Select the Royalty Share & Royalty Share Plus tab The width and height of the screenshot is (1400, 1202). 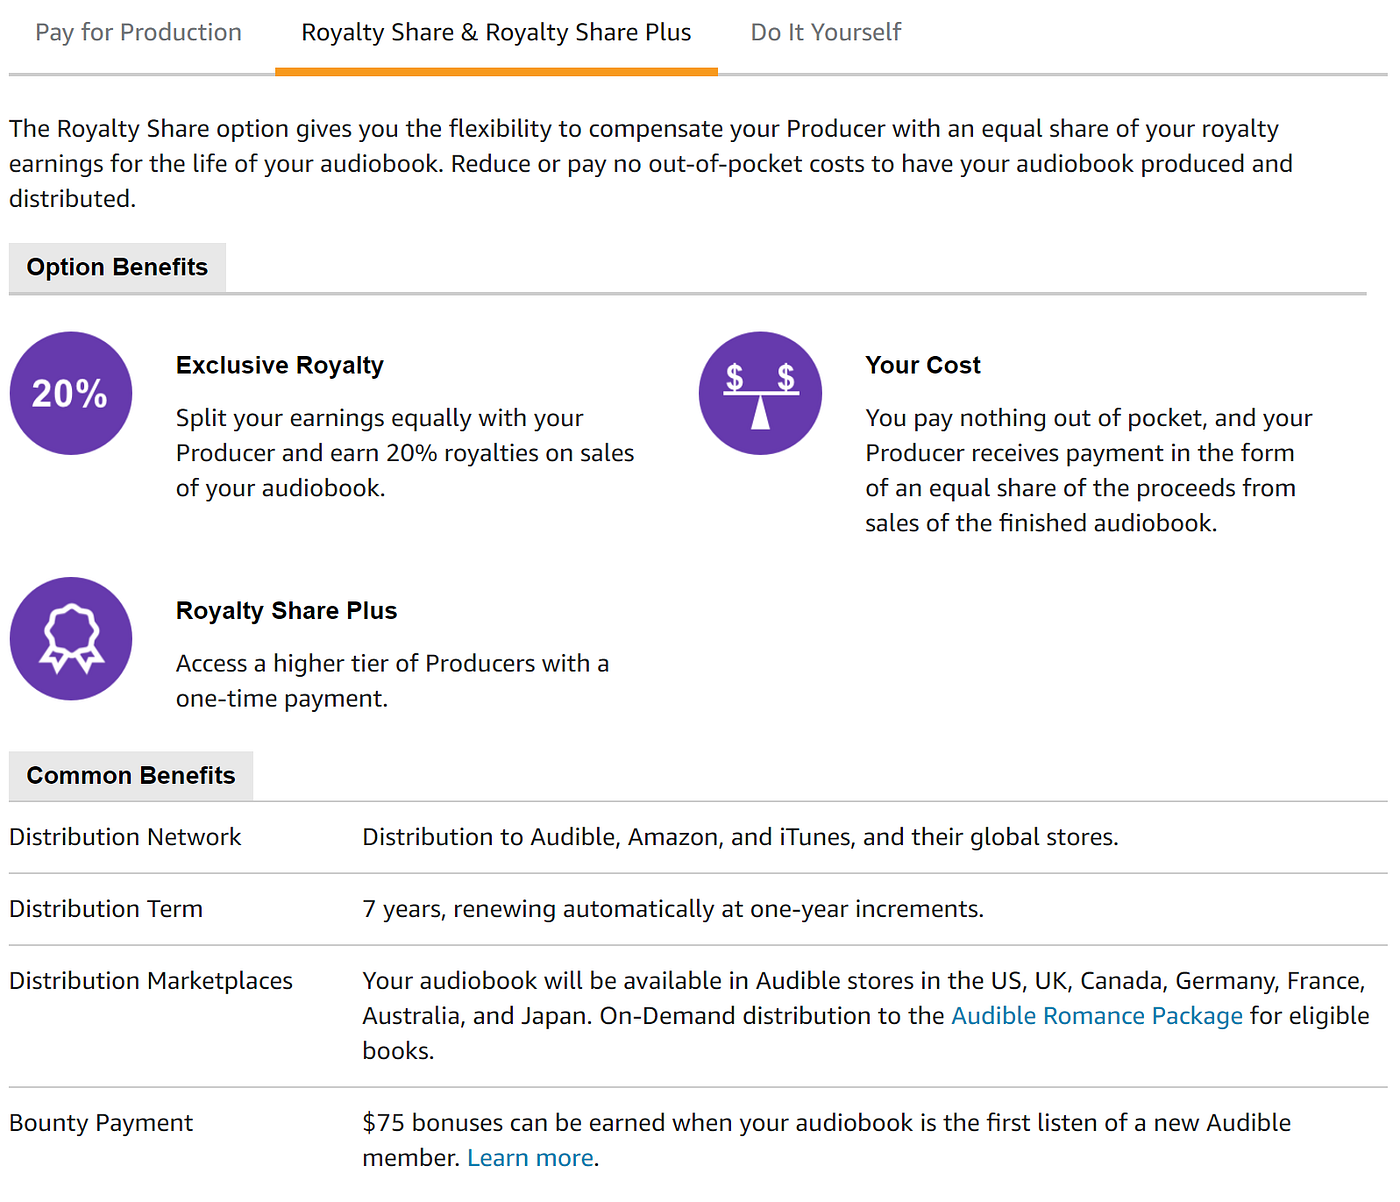pos(496,33)
